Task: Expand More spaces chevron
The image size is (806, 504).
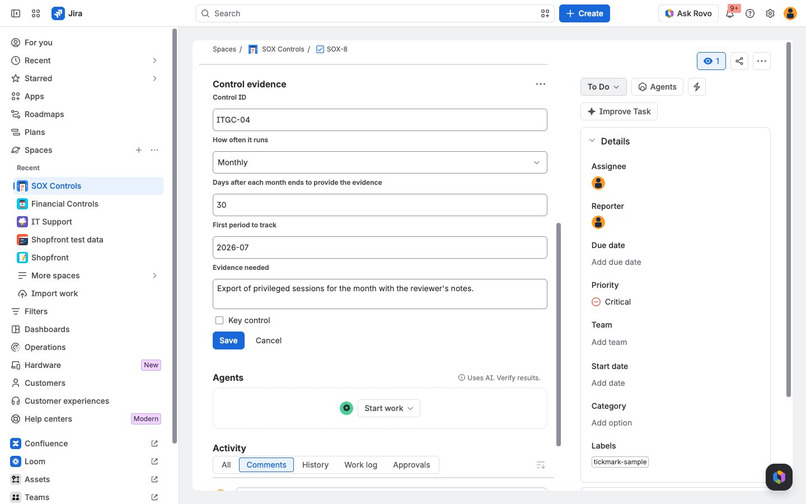Action: point(154,276)
